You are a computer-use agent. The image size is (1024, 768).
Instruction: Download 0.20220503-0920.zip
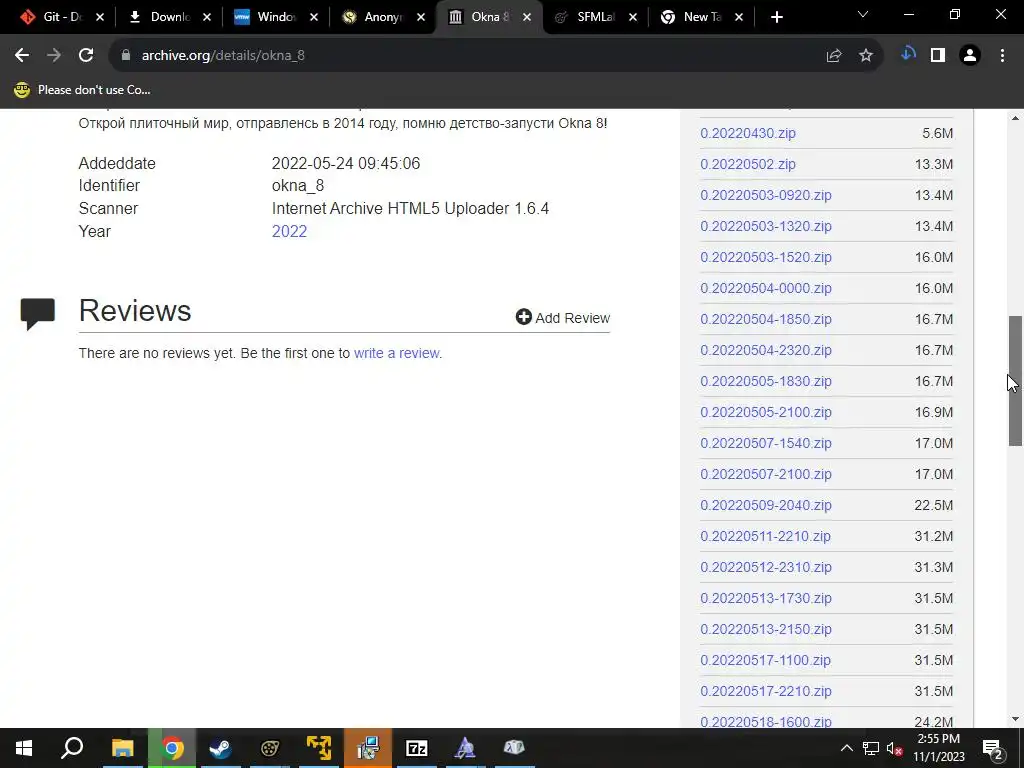(766, 195)
